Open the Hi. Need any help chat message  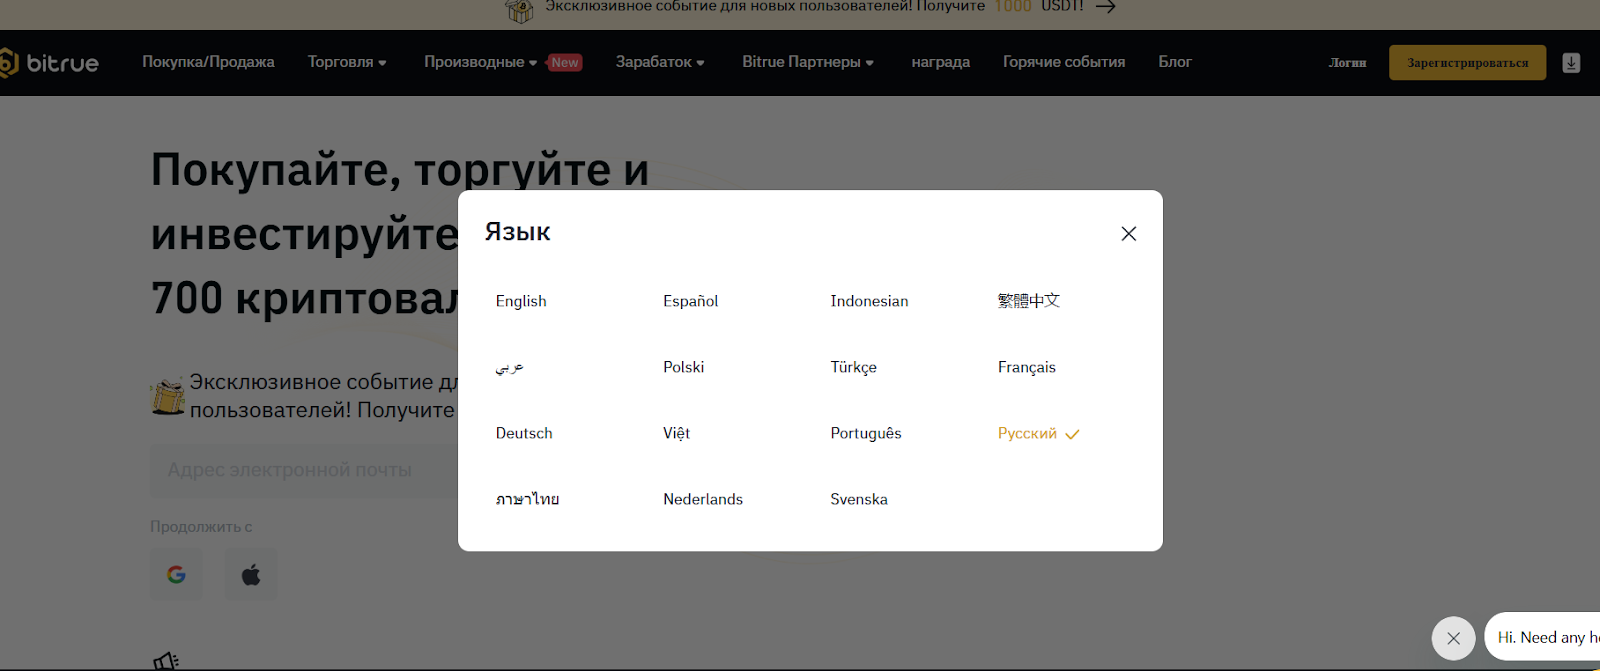tap(1543, 637)
